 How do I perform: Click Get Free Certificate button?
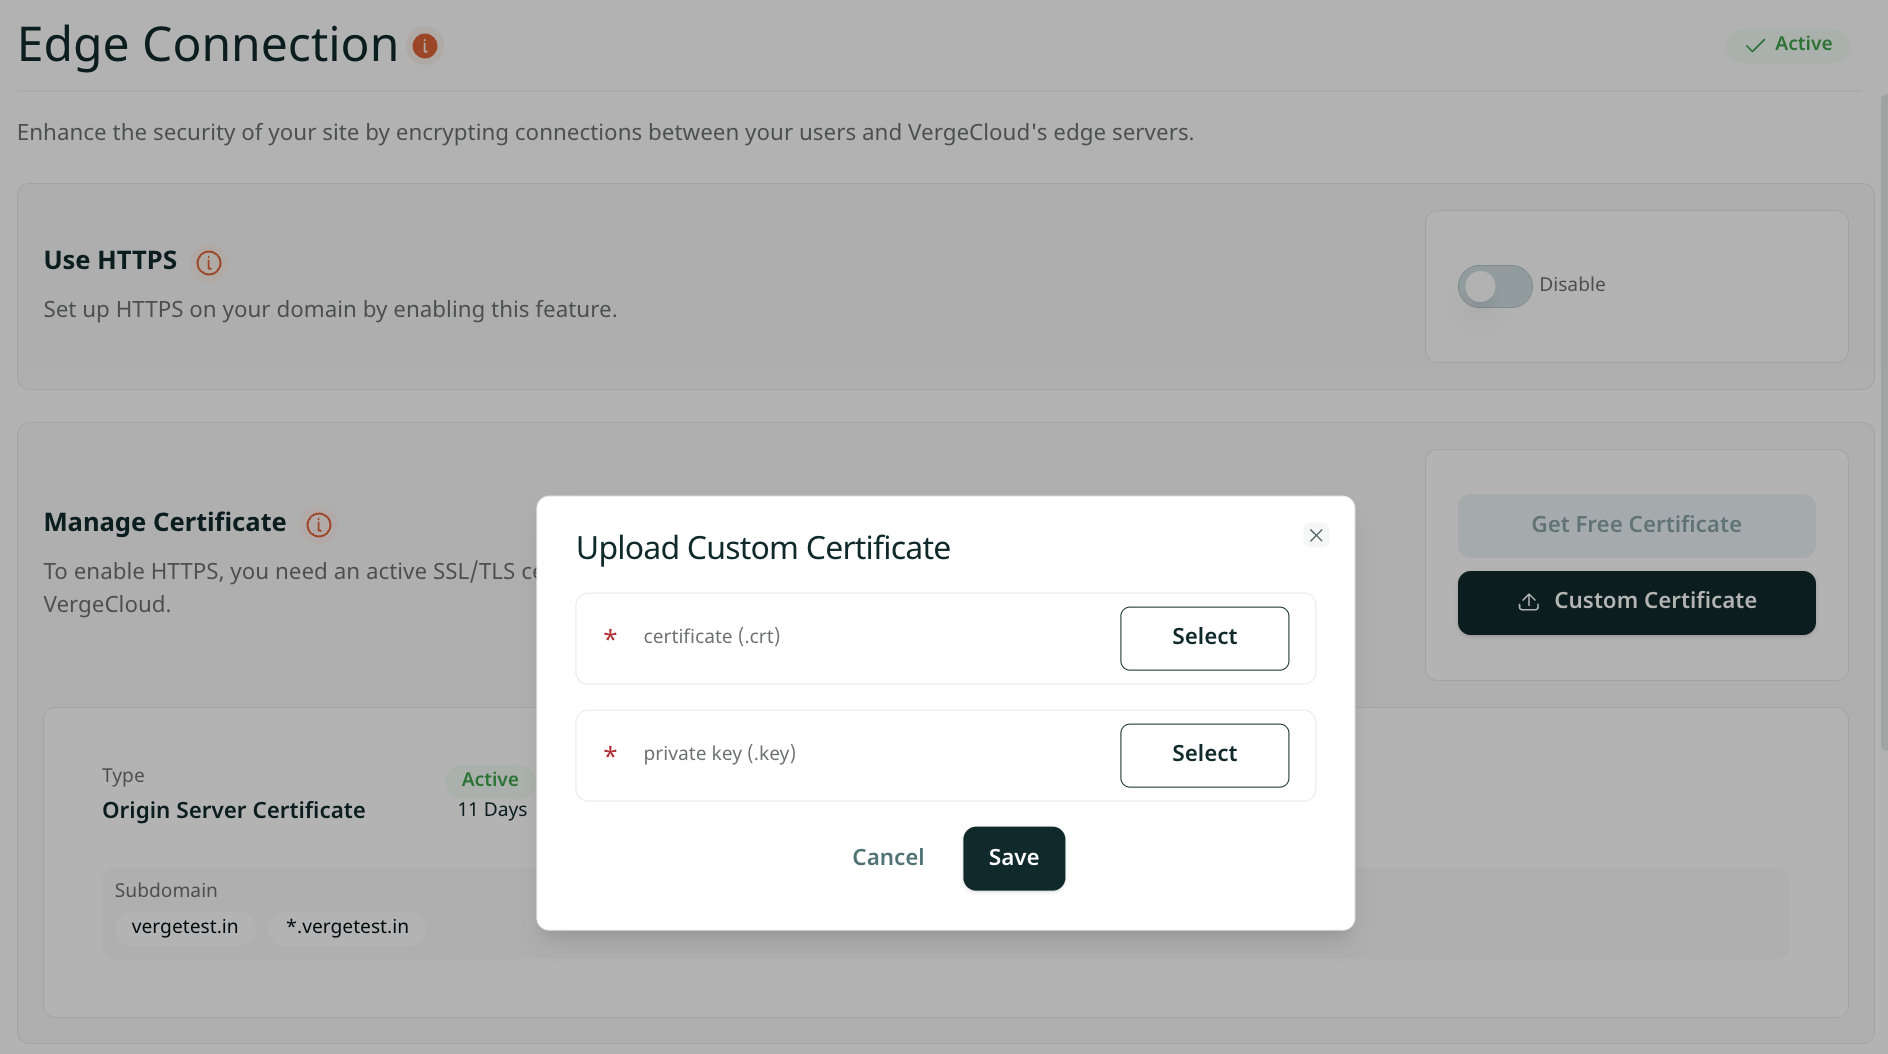1636,525
